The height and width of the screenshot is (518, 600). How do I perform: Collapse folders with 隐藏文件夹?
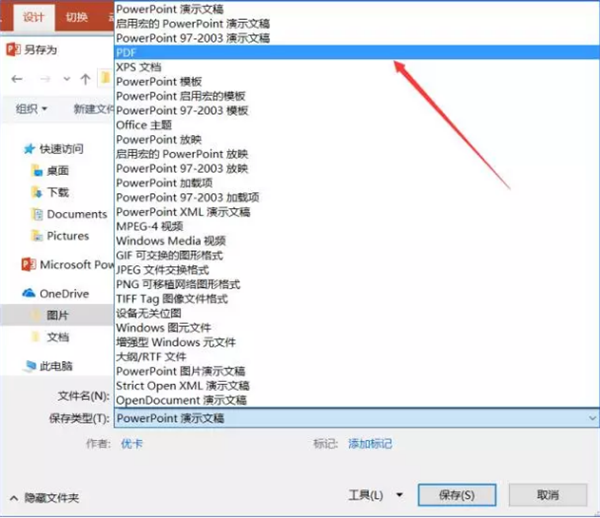(x=44, y=498)
